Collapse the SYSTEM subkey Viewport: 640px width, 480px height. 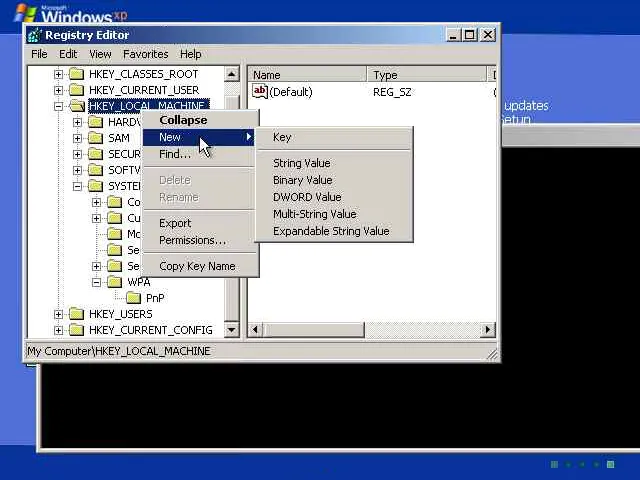(x=77, y=187)
